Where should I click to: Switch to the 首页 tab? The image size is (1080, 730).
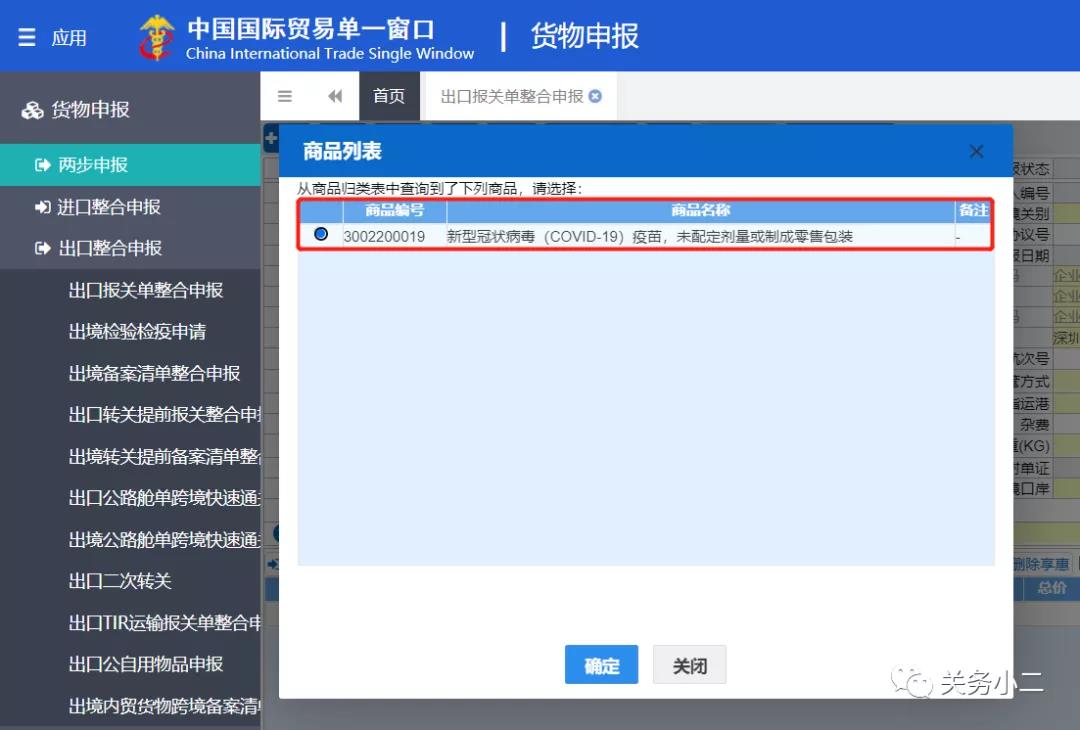click(389, 95)
